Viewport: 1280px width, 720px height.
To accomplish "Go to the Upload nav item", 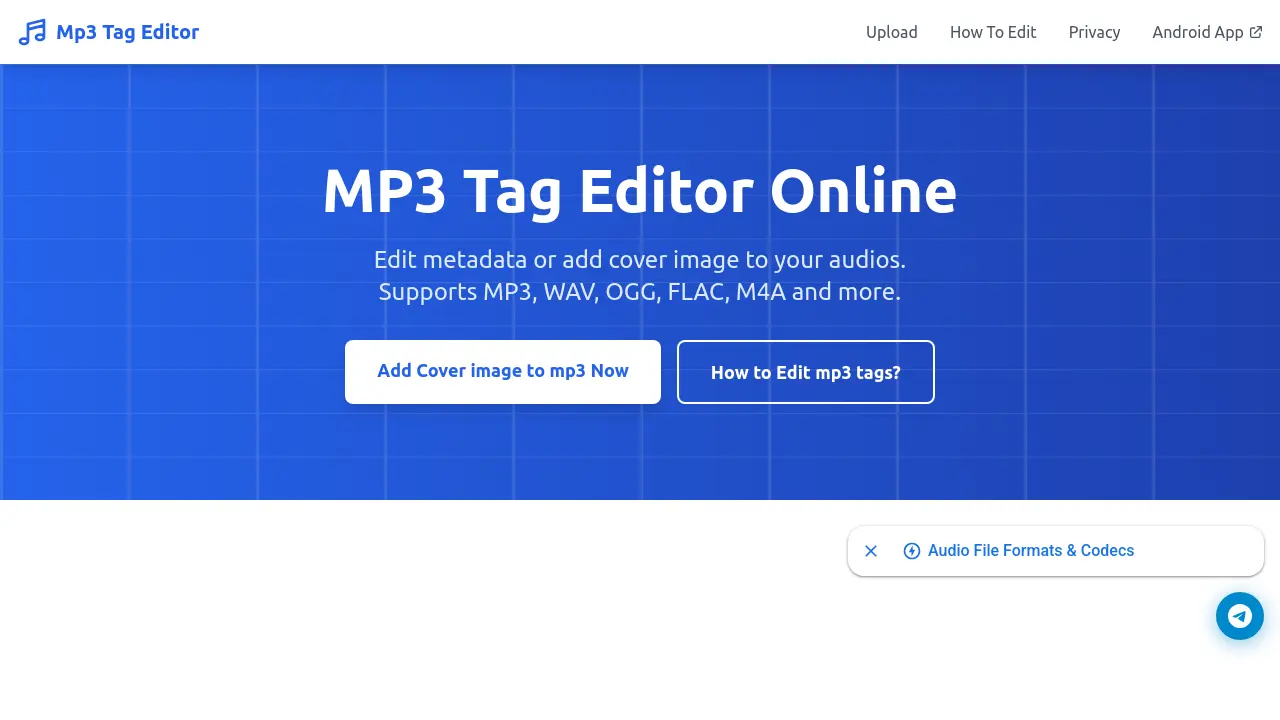I will click(x=892, y=32).
